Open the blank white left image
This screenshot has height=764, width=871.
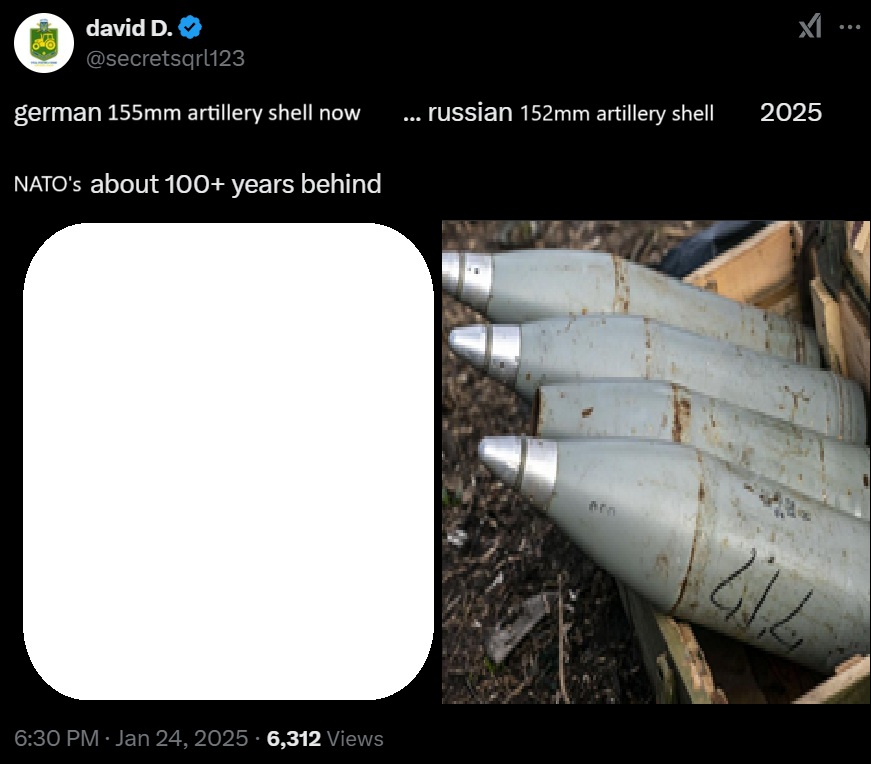[x=228, y=461]
